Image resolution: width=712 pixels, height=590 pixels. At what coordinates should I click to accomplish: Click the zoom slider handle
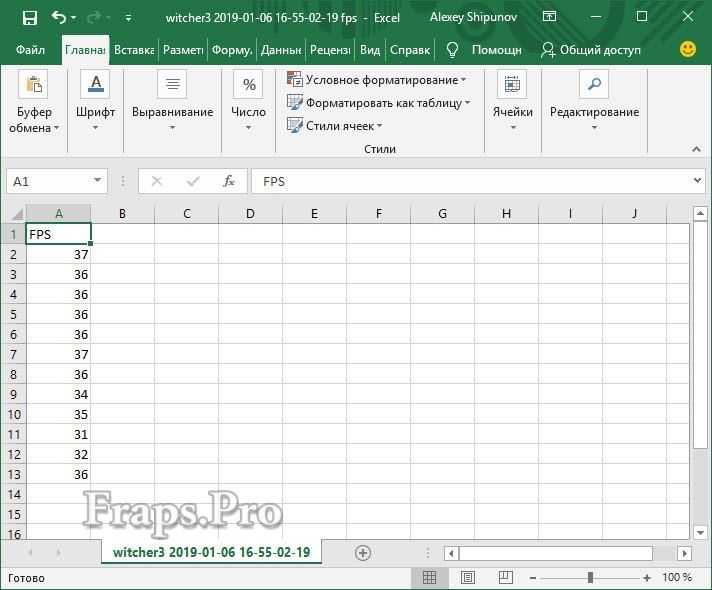pos(590,577)
